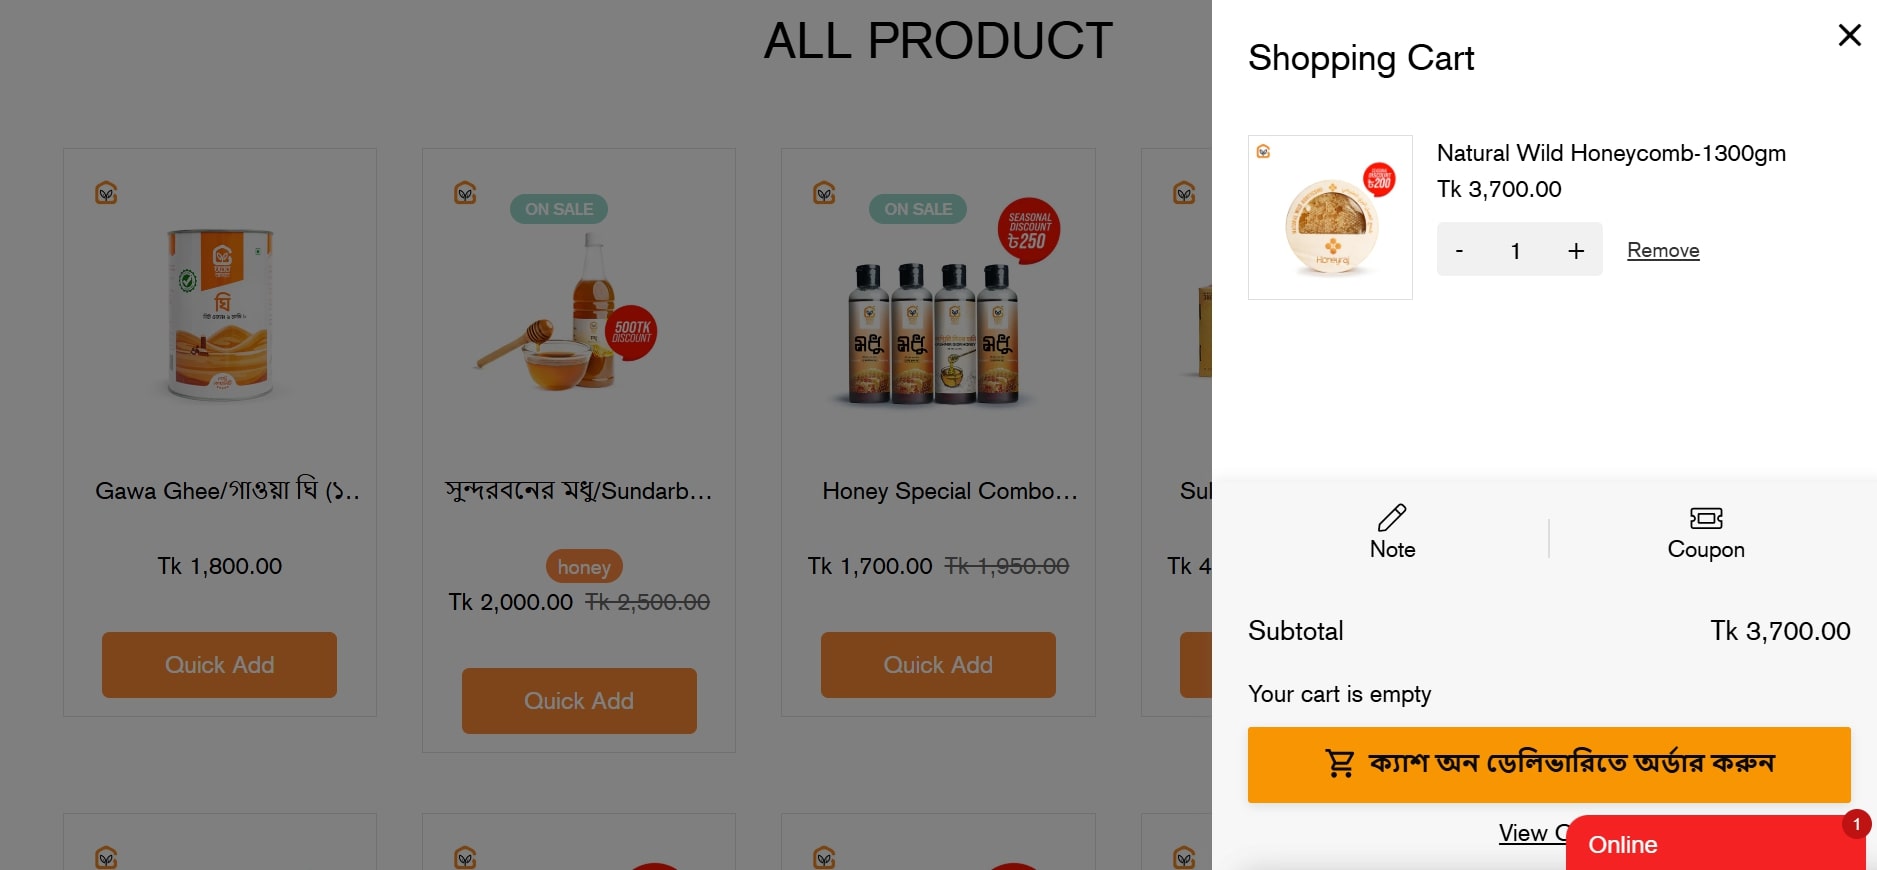Screen dimensions: 1877x870
Task: Remove Natural Wild Honeycomb from cart
Action: pyautogui.click(x=1662, y=251)
